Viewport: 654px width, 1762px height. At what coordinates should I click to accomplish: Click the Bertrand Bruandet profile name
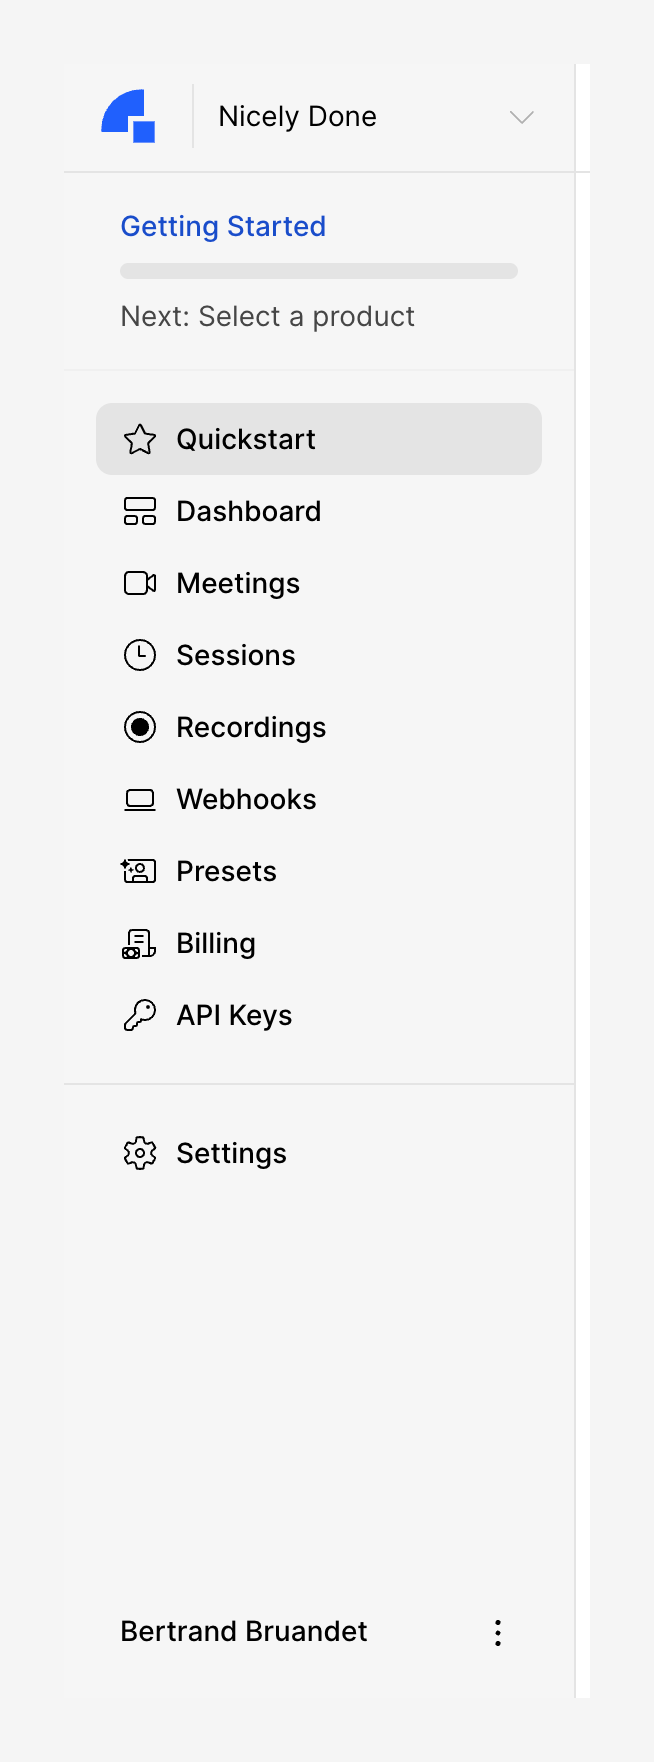[x=243, y=1631]
